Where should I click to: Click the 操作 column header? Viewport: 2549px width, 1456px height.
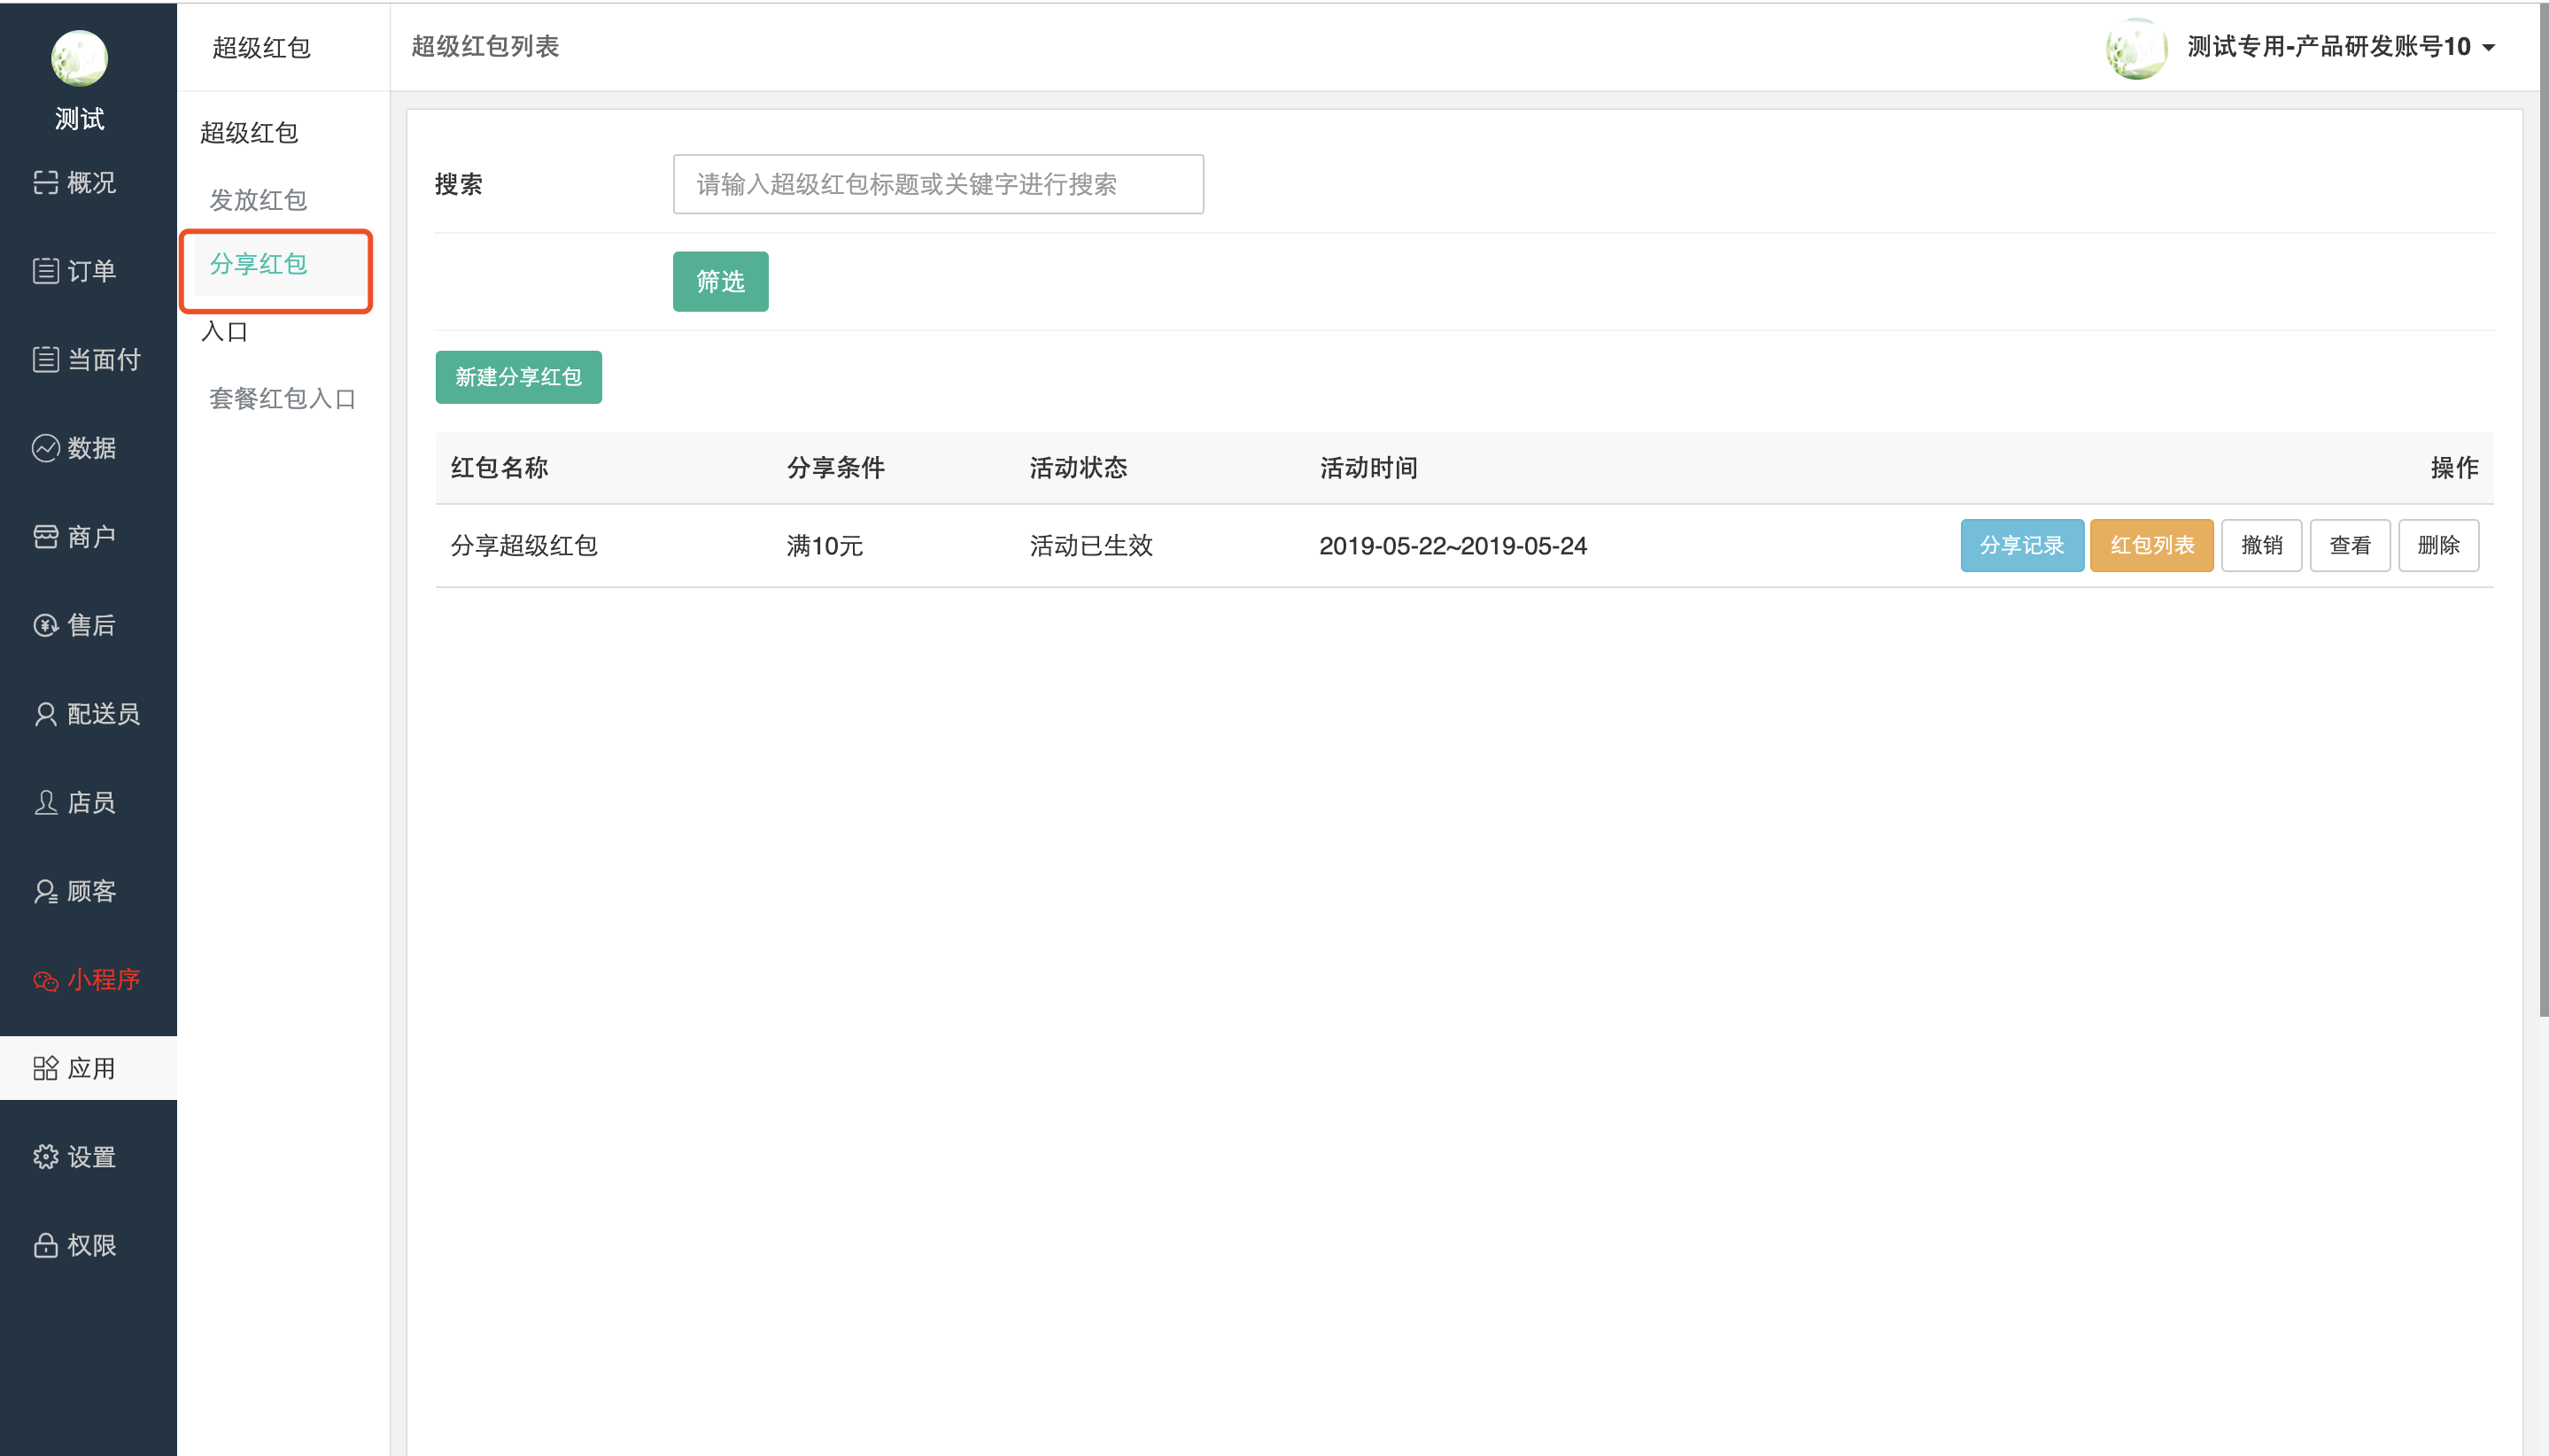click(x=2454, y=468)
